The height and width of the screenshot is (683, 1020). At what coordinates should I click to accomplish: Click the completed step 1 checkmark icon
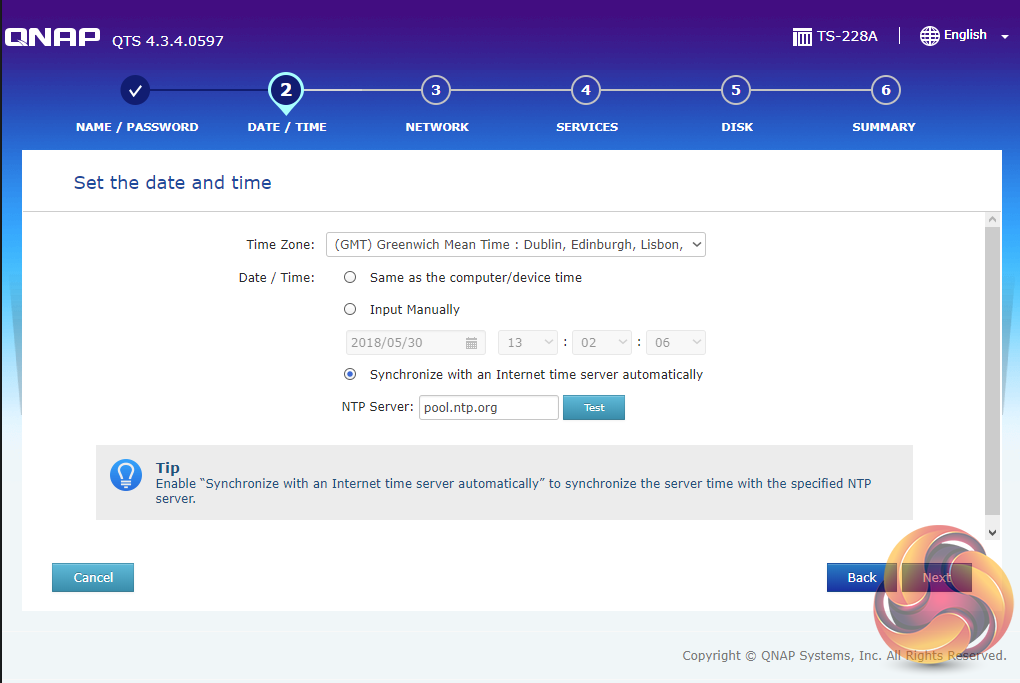coord(136,90)
